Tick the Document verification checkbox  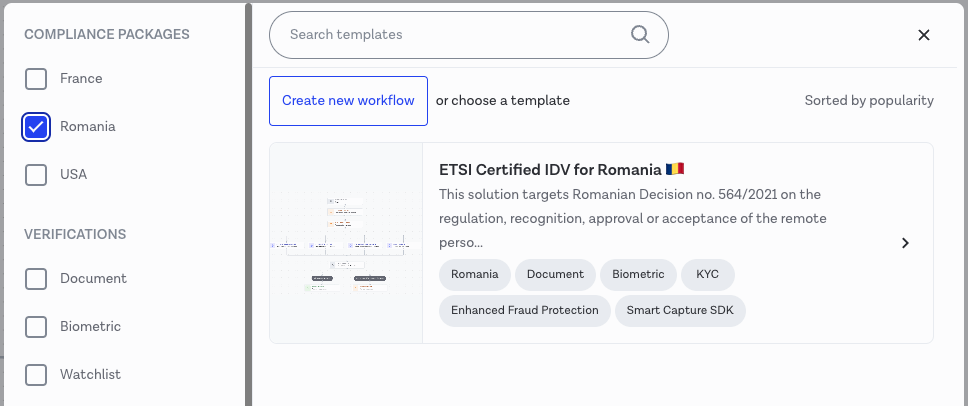click(x=36, y=279)
